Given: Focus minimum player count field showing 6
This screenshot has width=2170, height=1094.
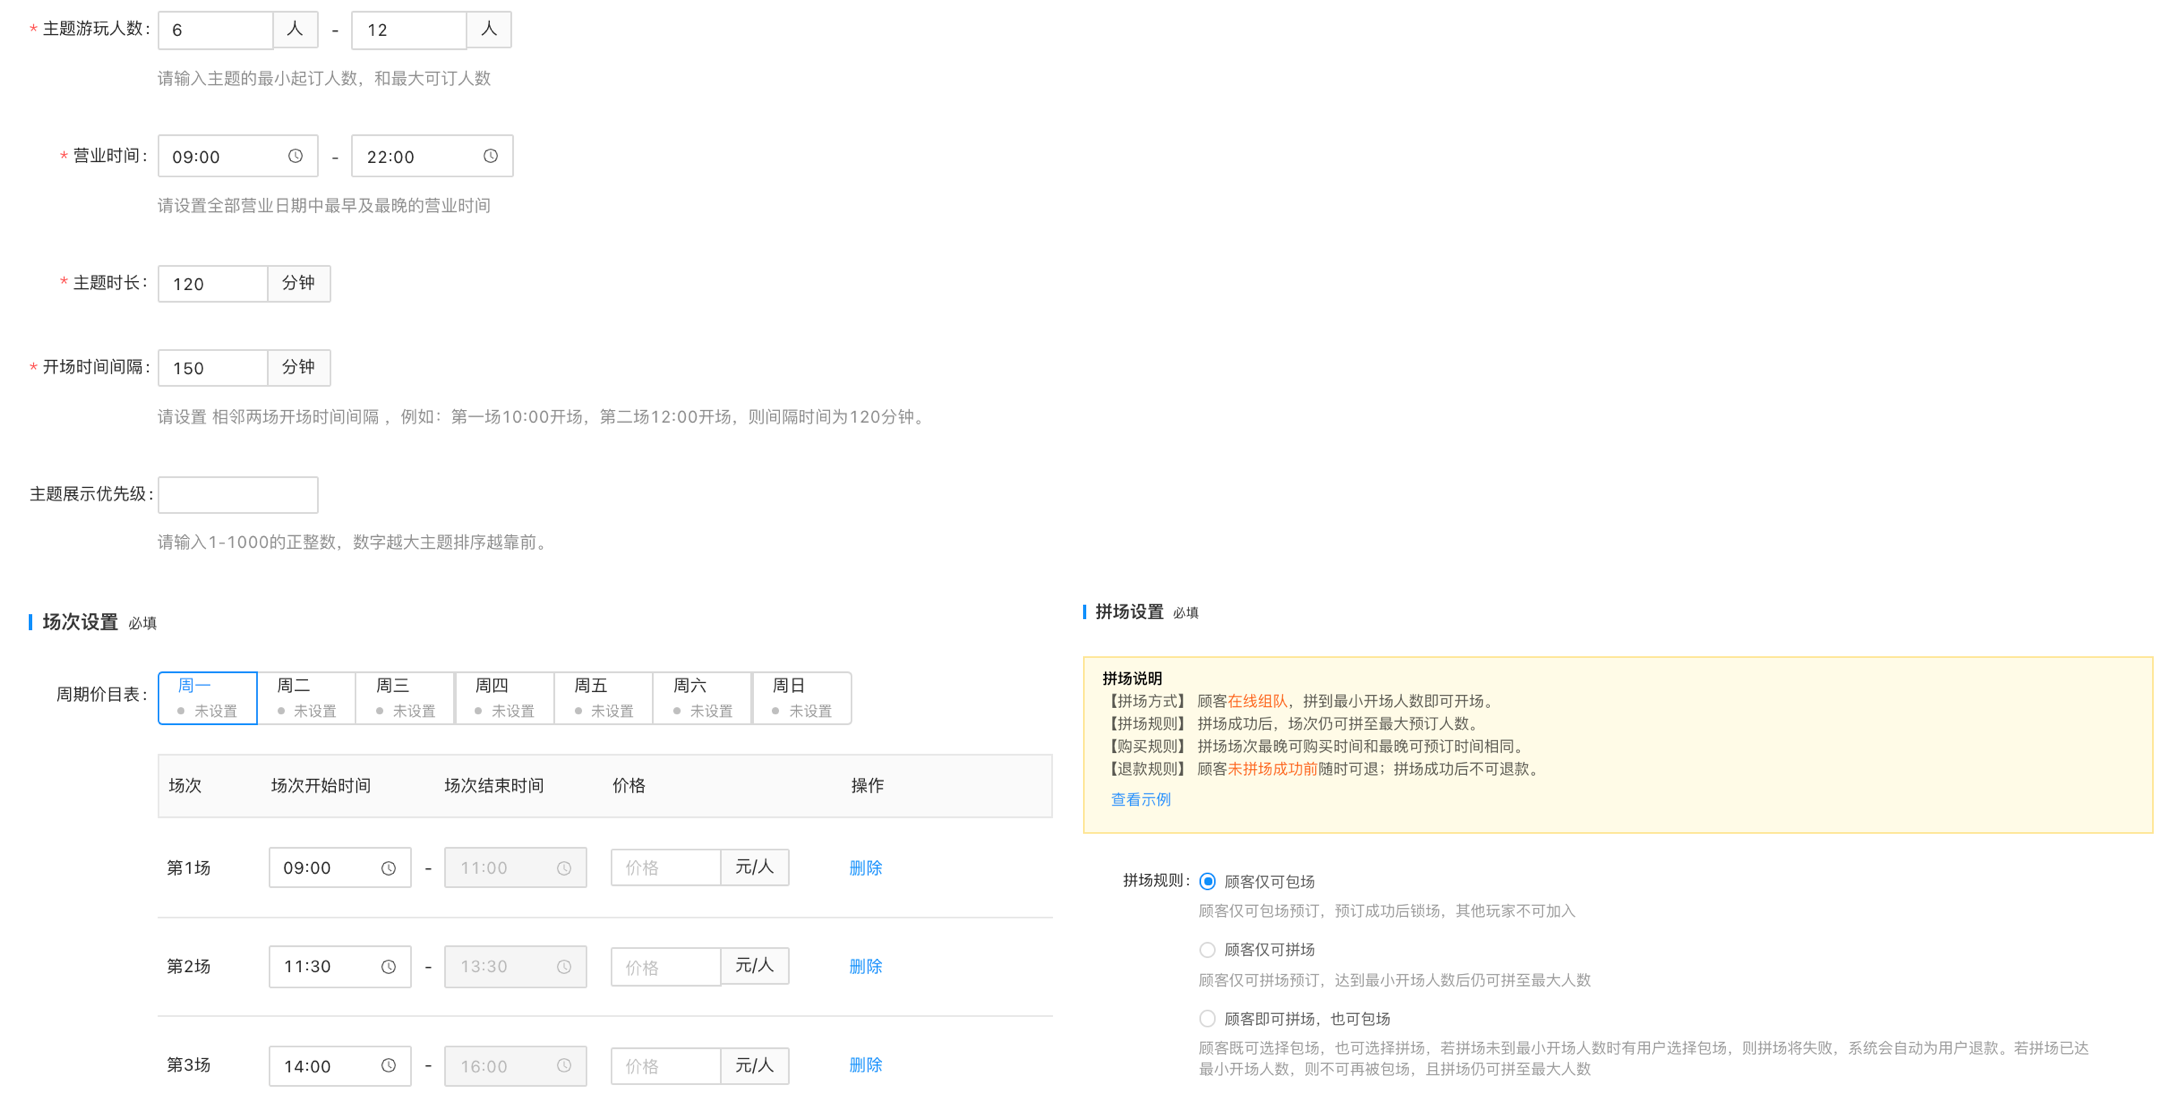Looking at the screenshot, I should coord(216,30).
